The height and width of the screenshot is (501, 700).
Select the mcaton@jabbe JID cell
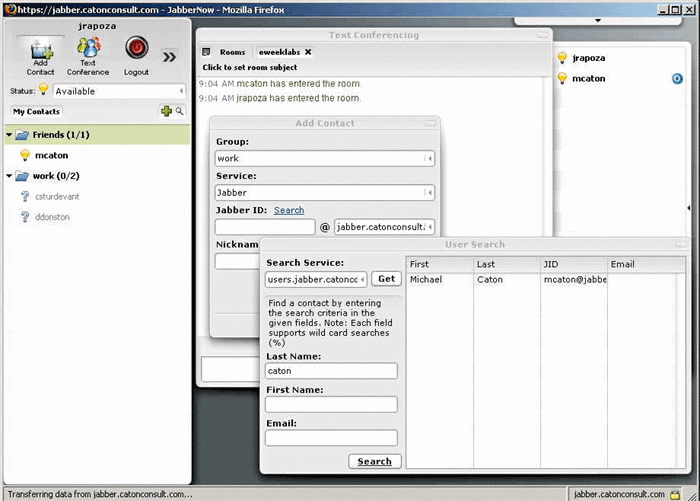(x=574, y=280)
